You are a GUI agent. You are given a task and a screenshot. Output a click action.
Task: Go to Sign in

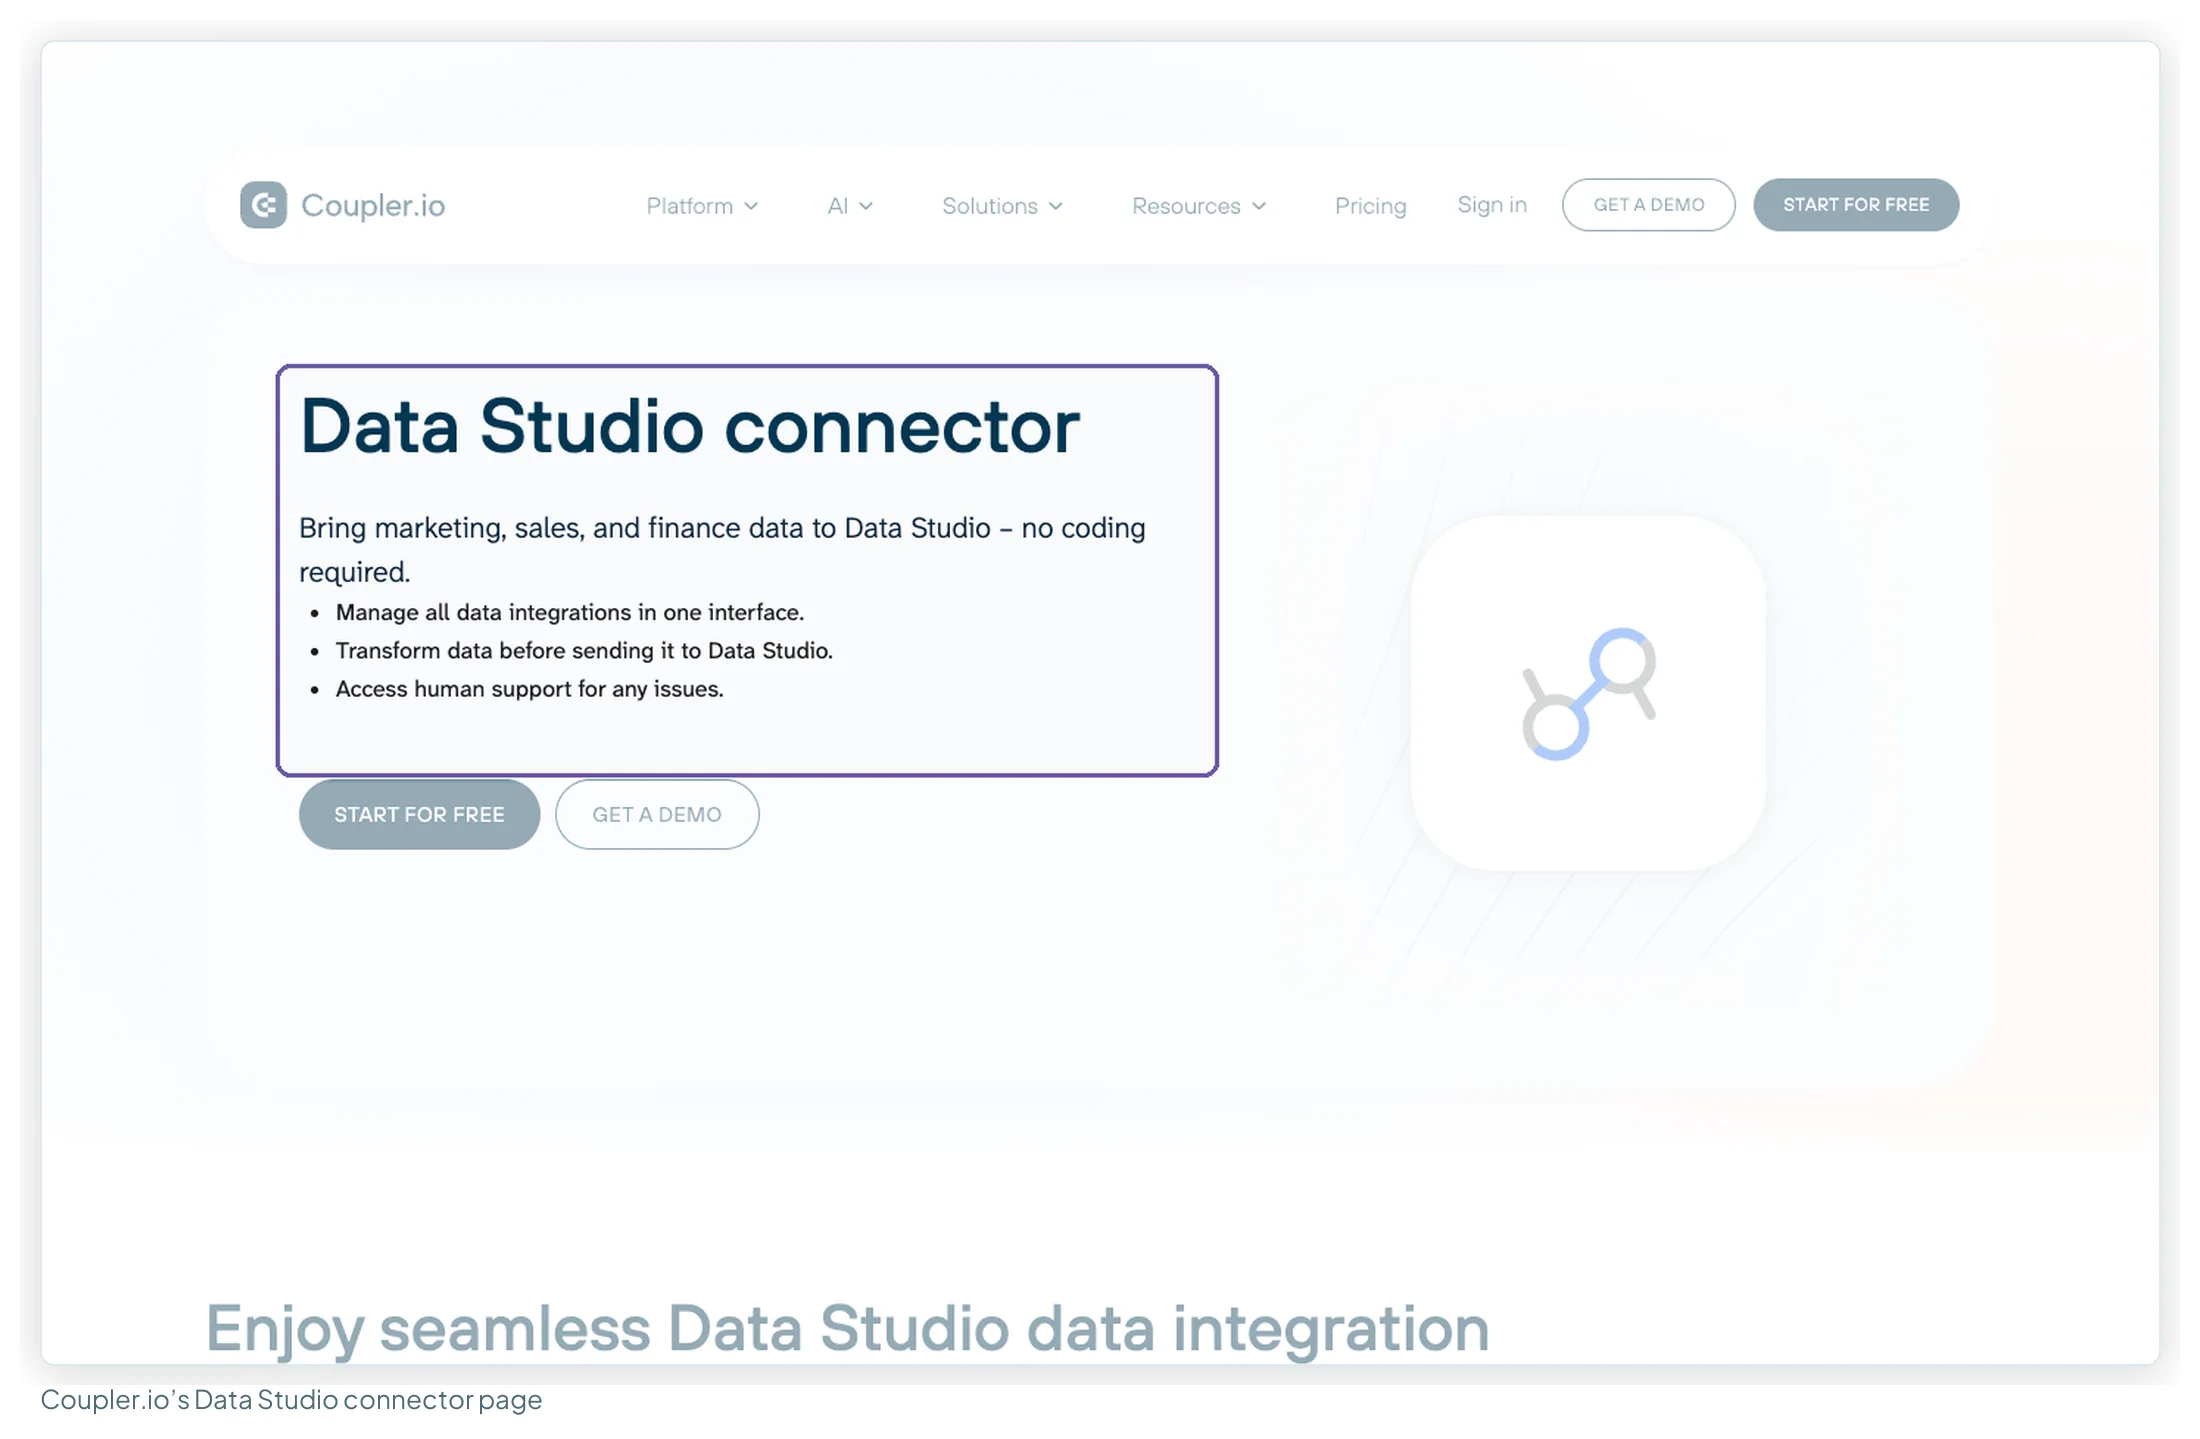tap(1491, 205)
